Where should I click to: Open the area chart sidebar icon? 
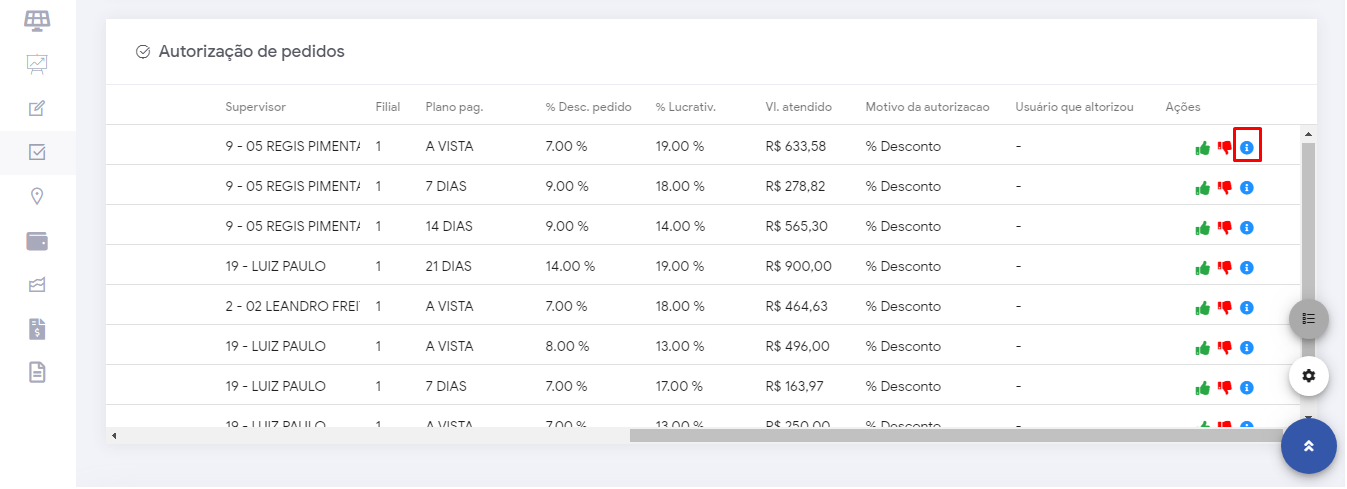click(37, 285)
